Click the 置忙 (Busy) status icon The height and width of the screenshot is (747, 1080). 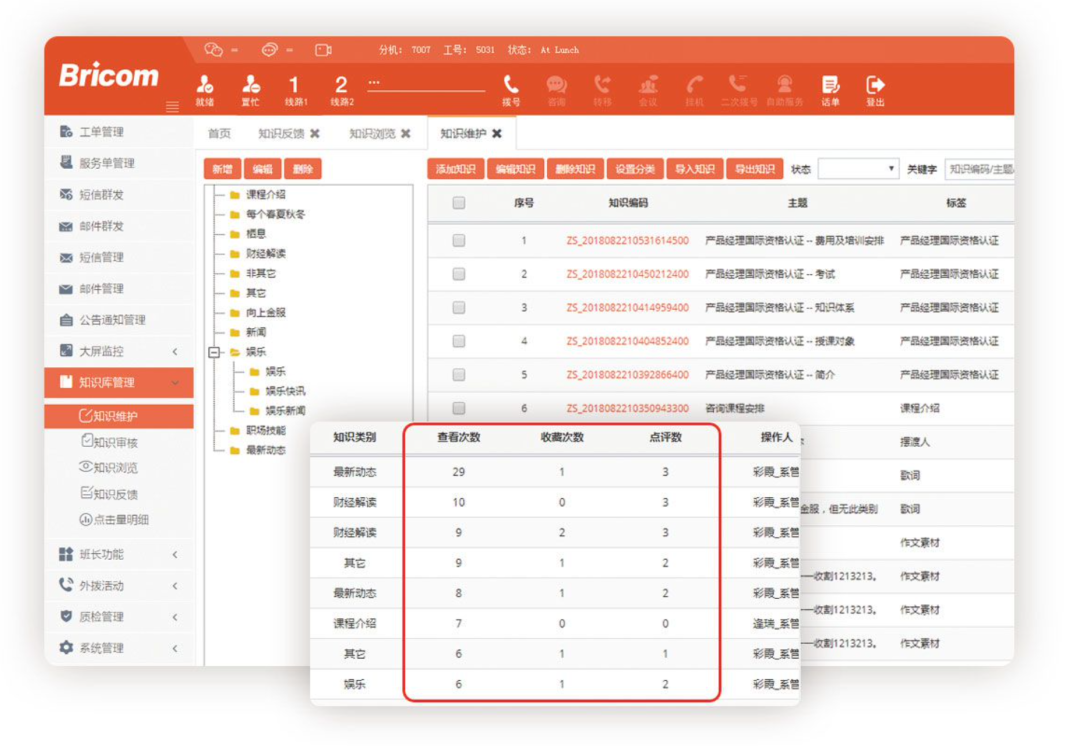[x=251, y=85]
